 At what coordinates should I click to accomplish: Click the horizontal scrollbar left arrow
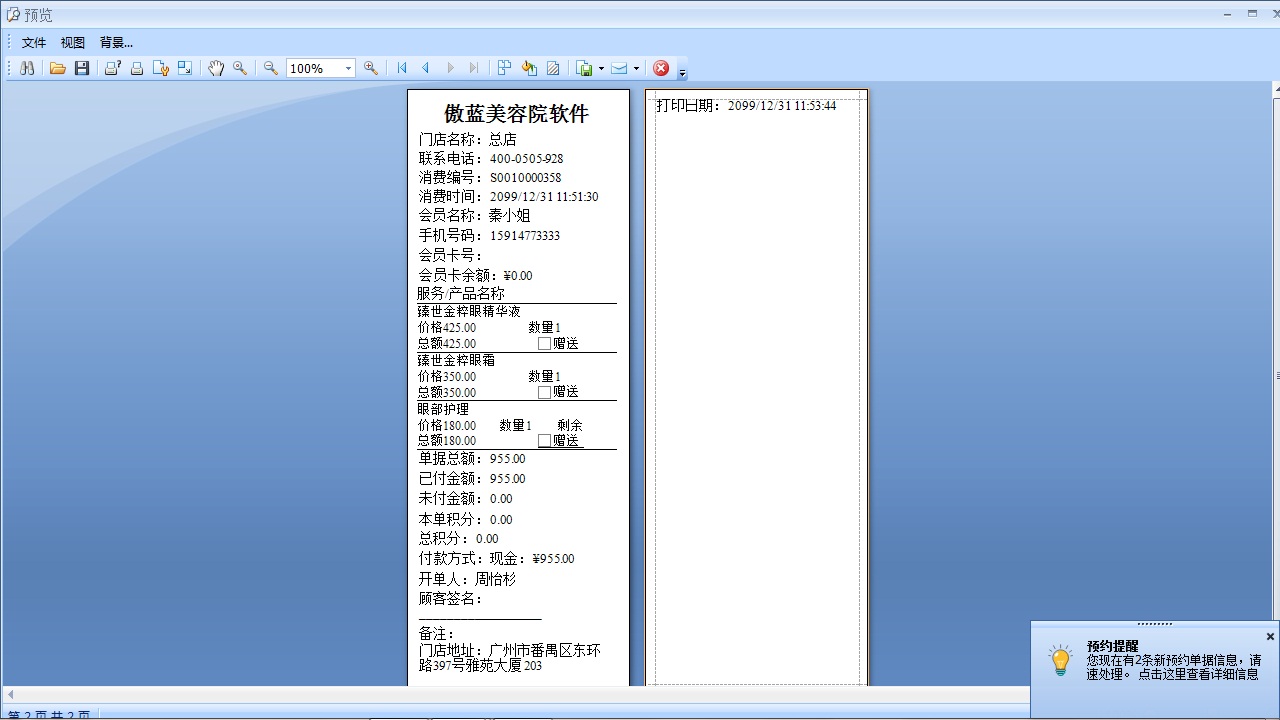click(10, 694)
